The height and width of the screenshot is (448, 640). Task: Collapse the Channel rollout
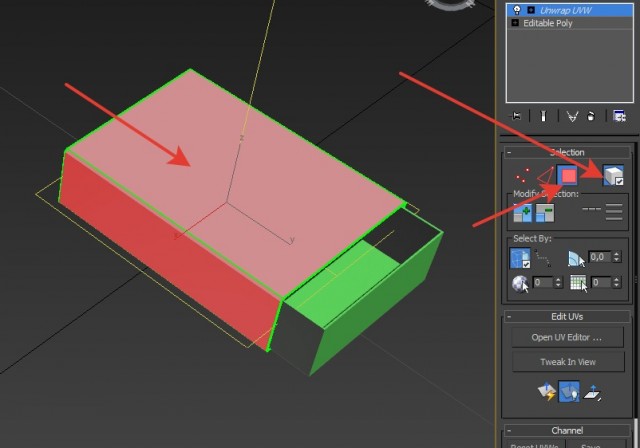pyautogui.click(x=509, y=430)
